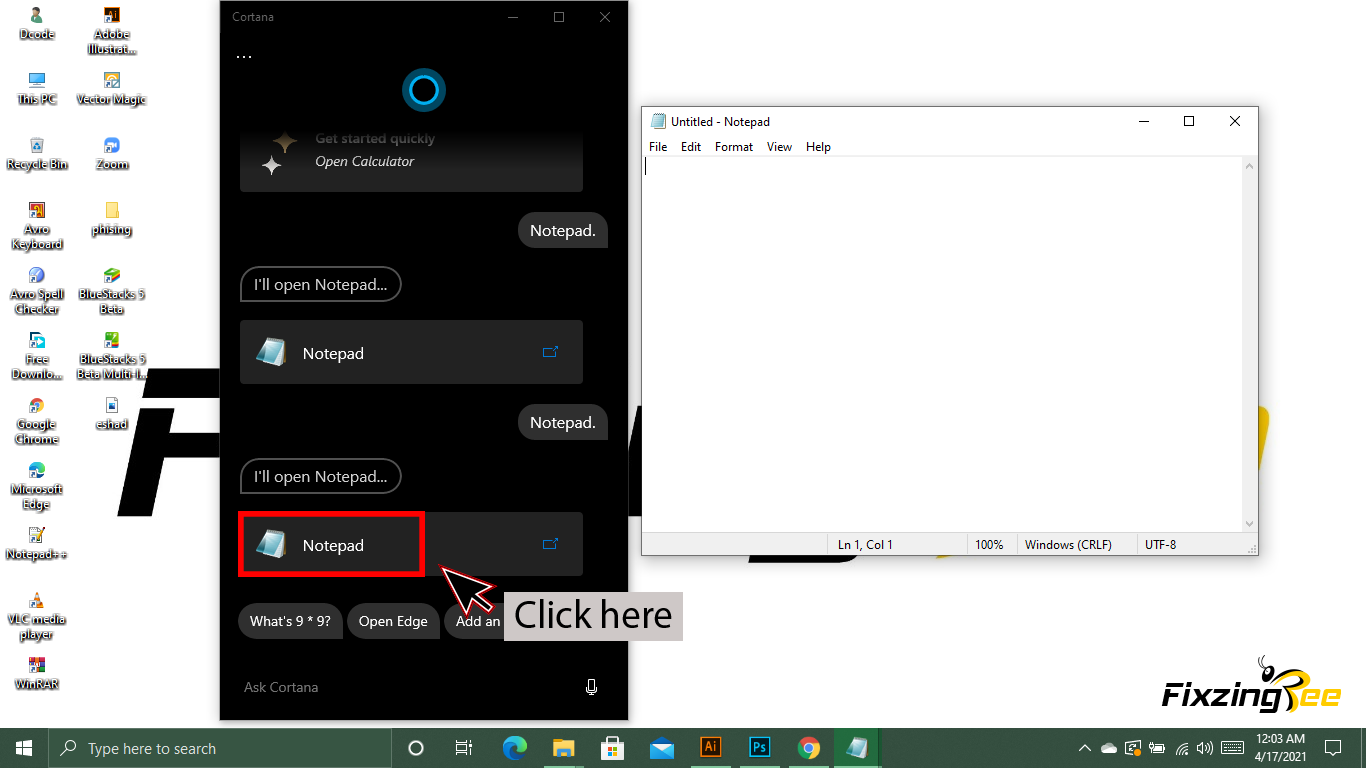
Task: Click the Task View taskbar button
Action: [464, 748]
